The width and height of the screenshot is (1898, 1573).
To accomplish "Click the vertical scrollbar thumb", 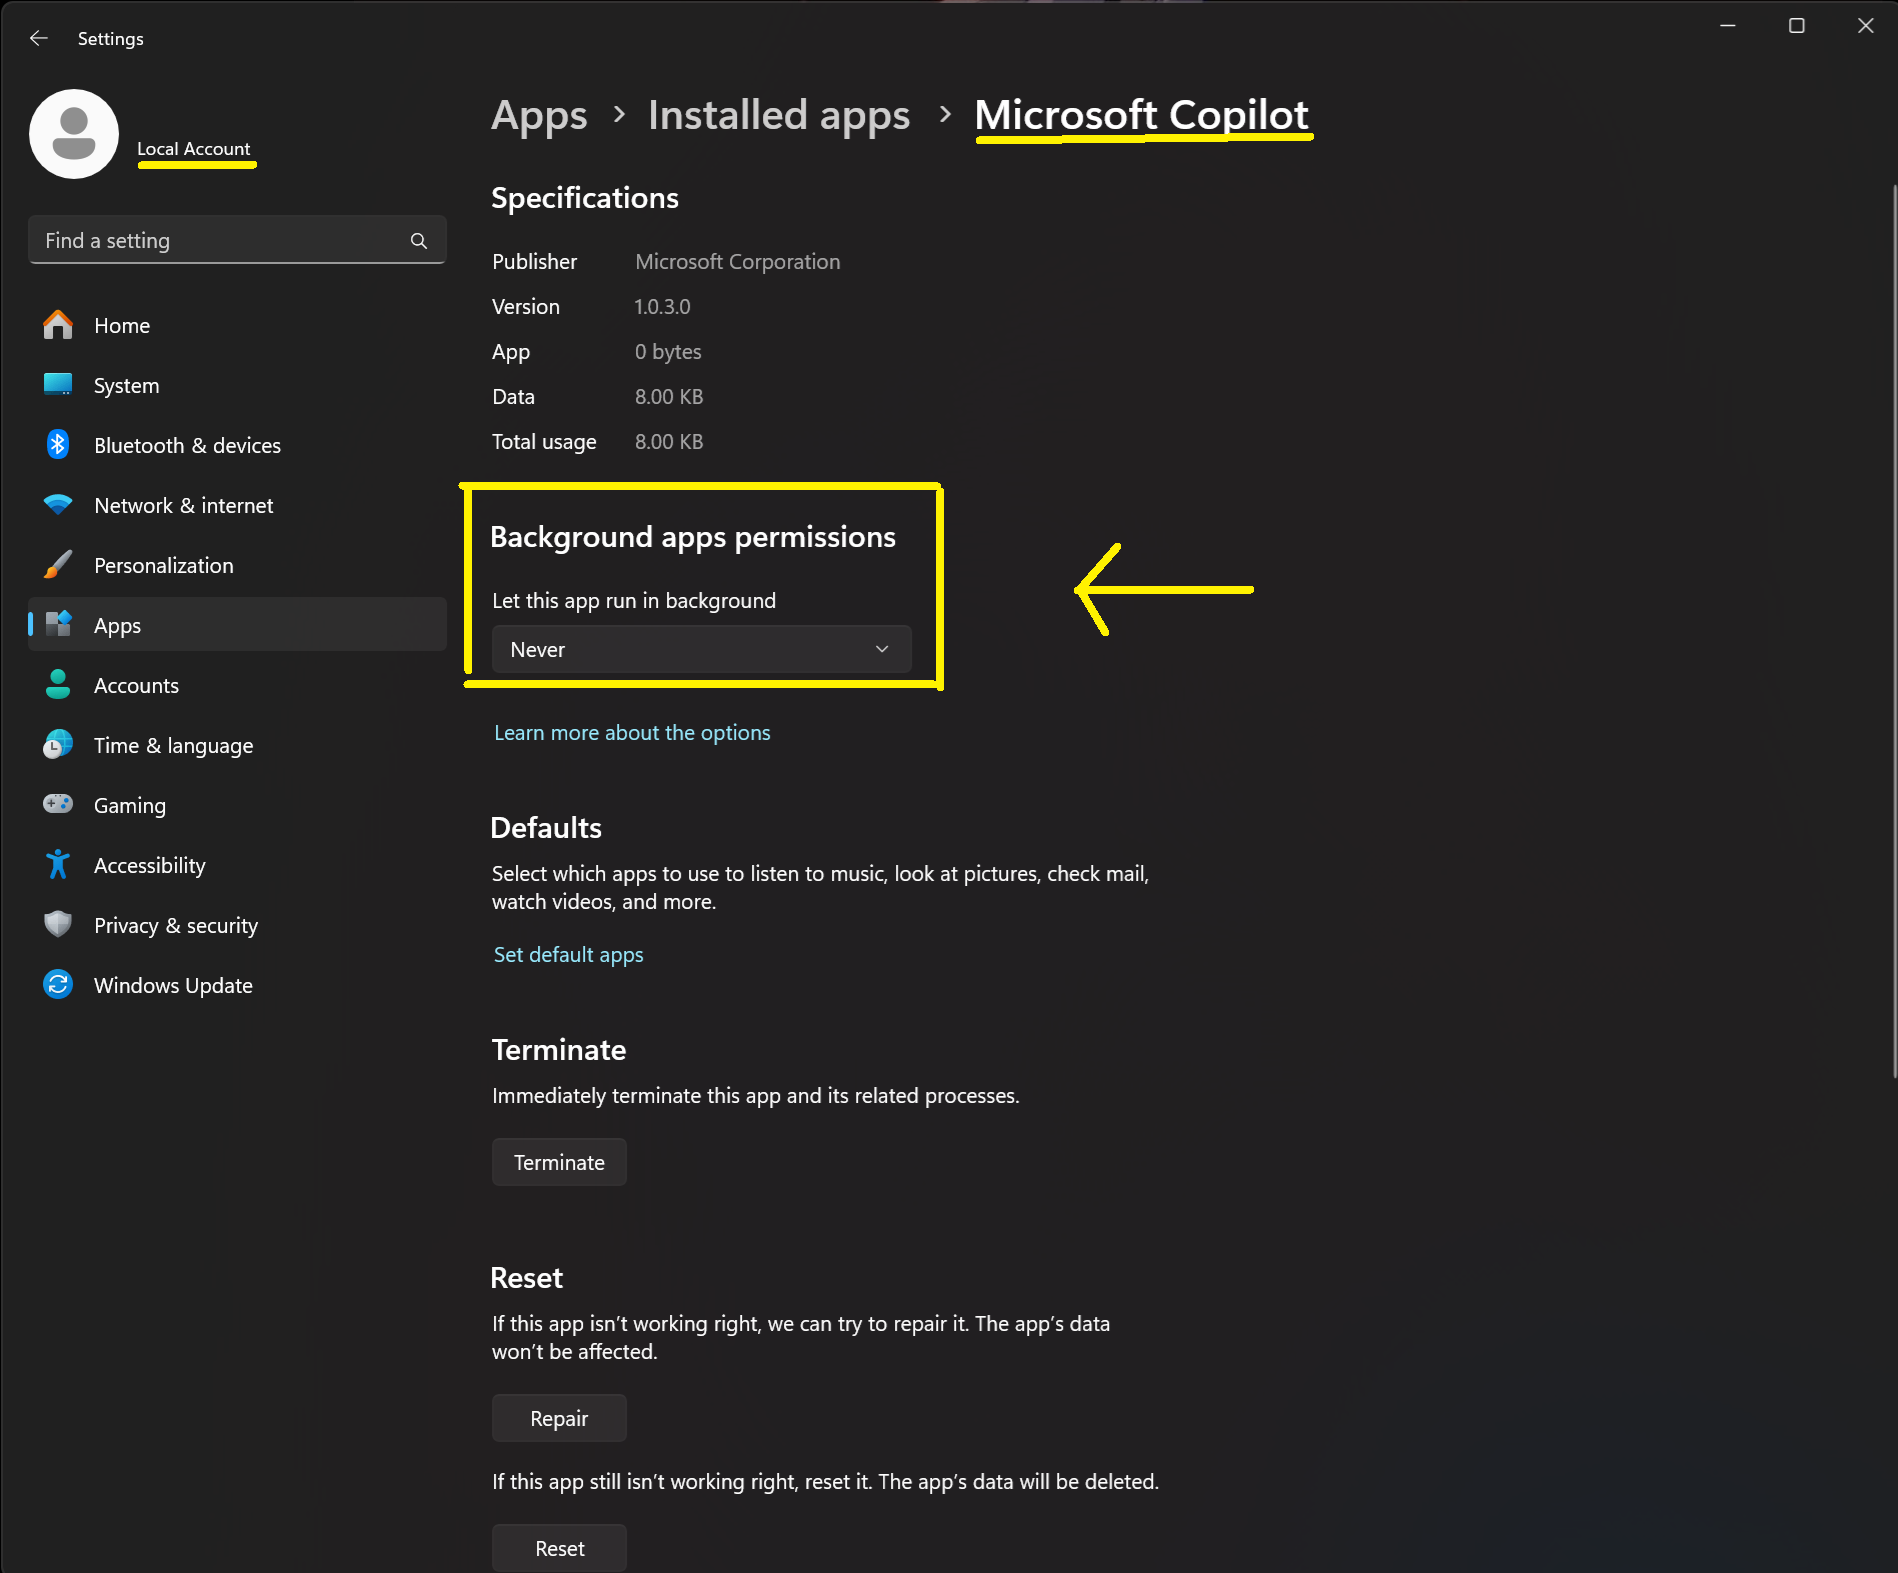I will [1893, 630].
